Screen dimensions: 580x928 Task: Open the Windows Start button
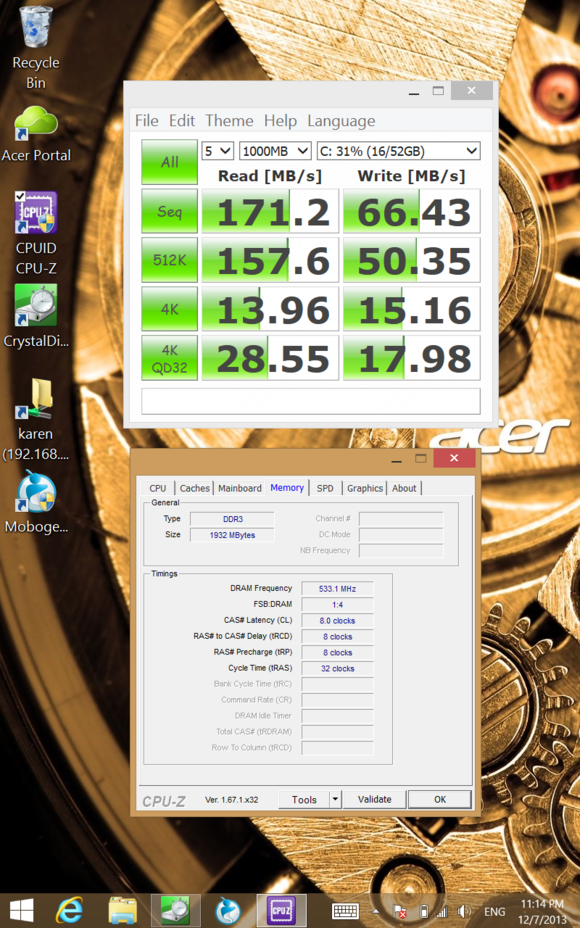[x=22, y=910]
